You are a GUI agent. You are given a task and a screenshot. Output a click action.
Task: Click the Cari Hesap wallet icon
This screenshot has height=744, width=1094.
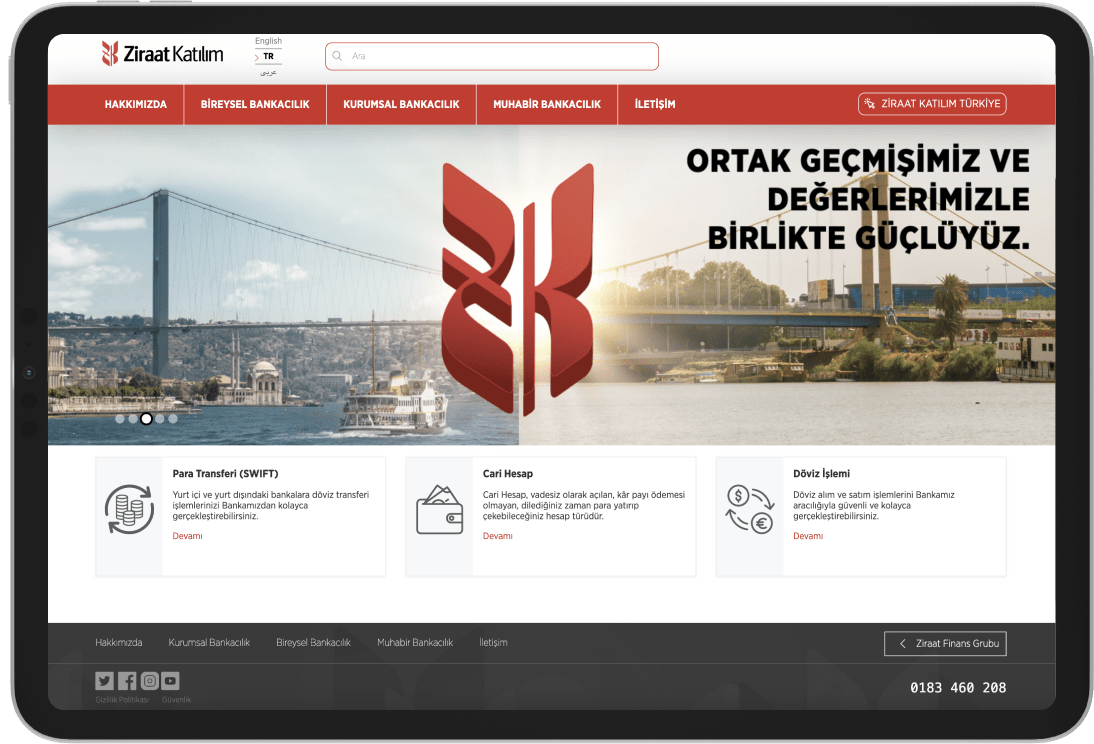(x=439, y=509)
